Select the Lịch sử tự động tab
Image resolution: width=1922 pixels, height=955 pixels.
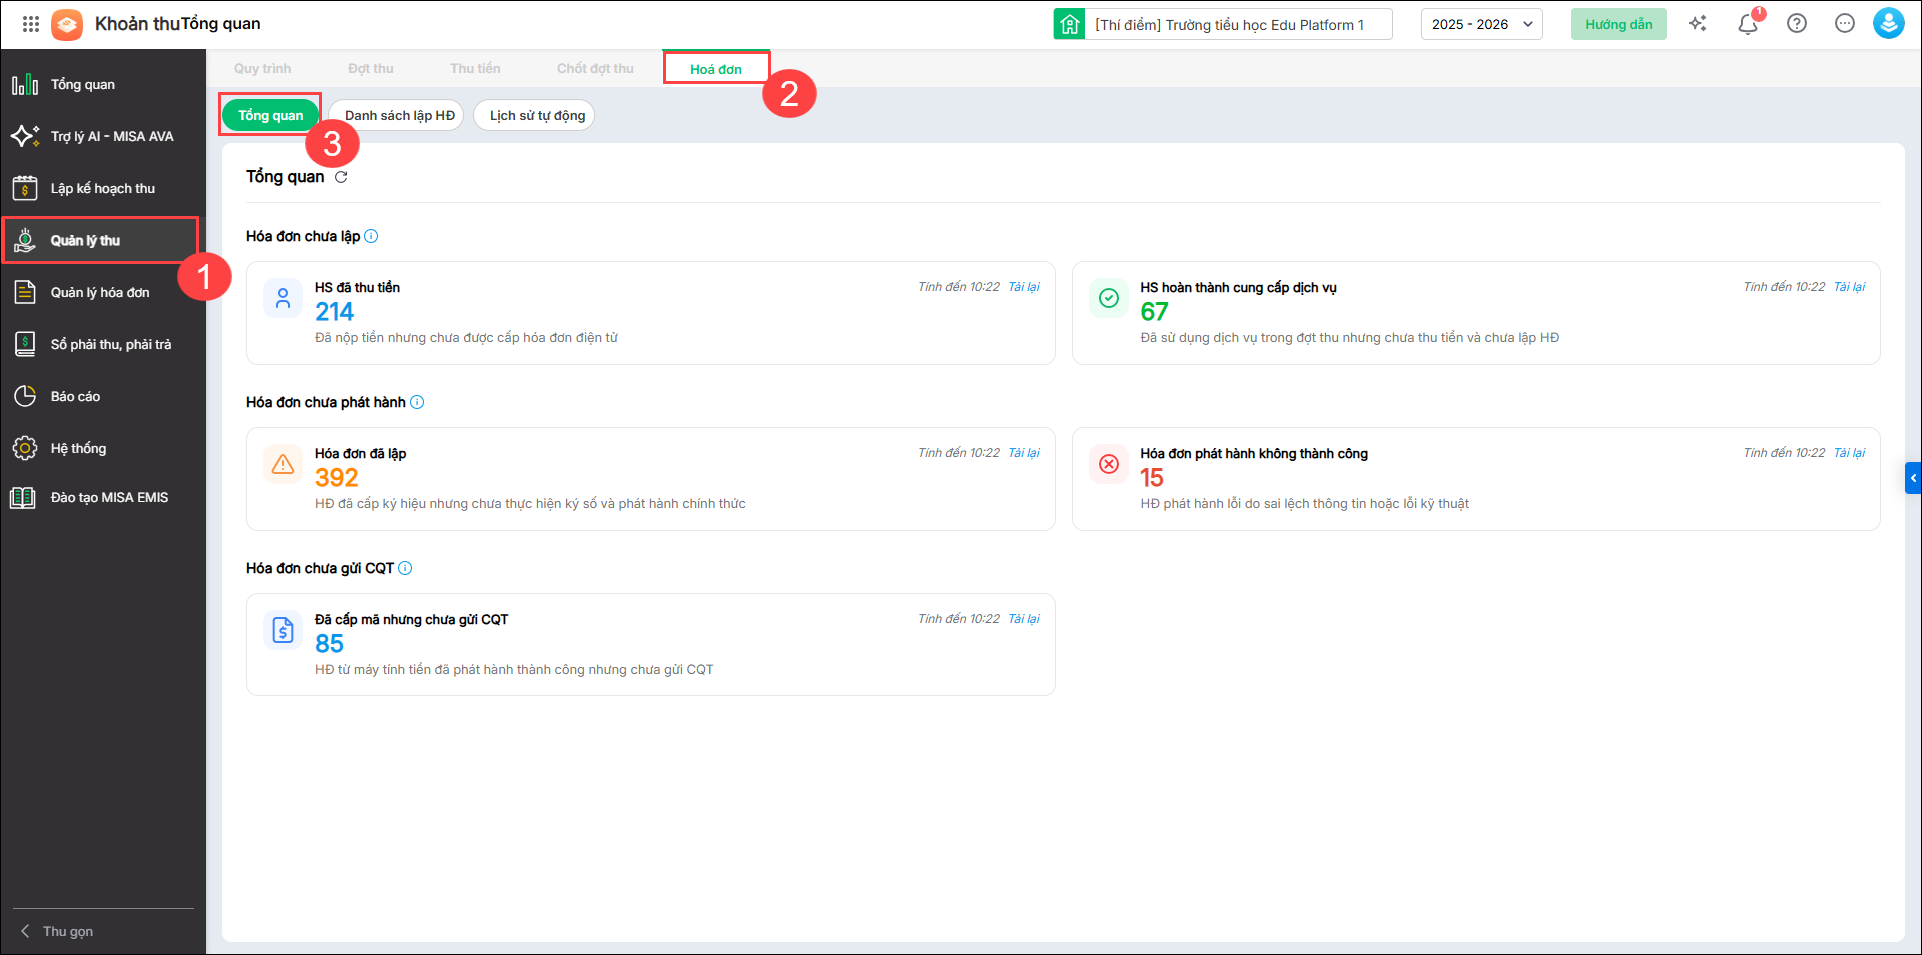(x=537, y=116)
